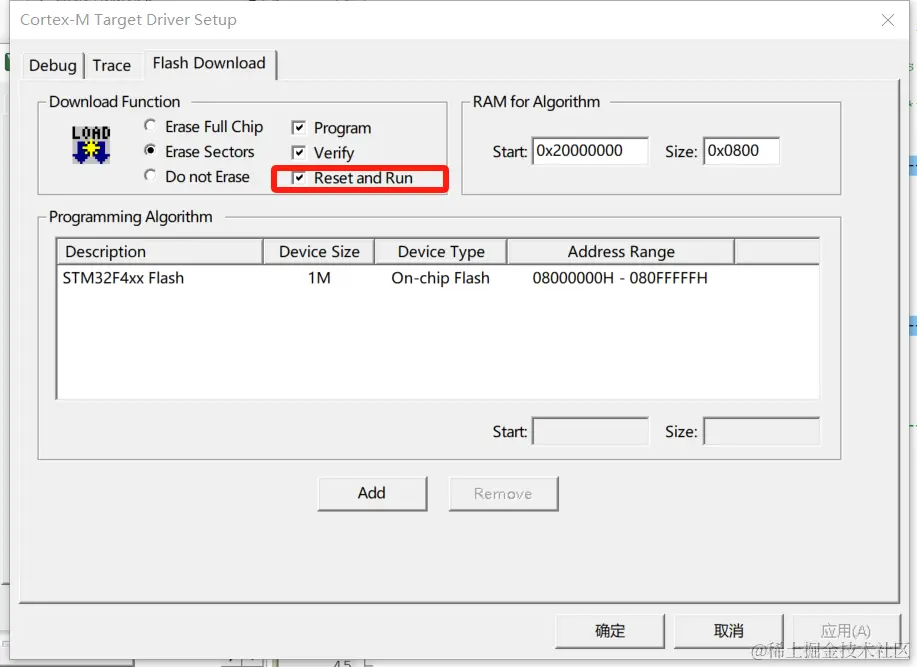Click the LOAD download icon
The image size is (917, 667).
click(91, 144)
